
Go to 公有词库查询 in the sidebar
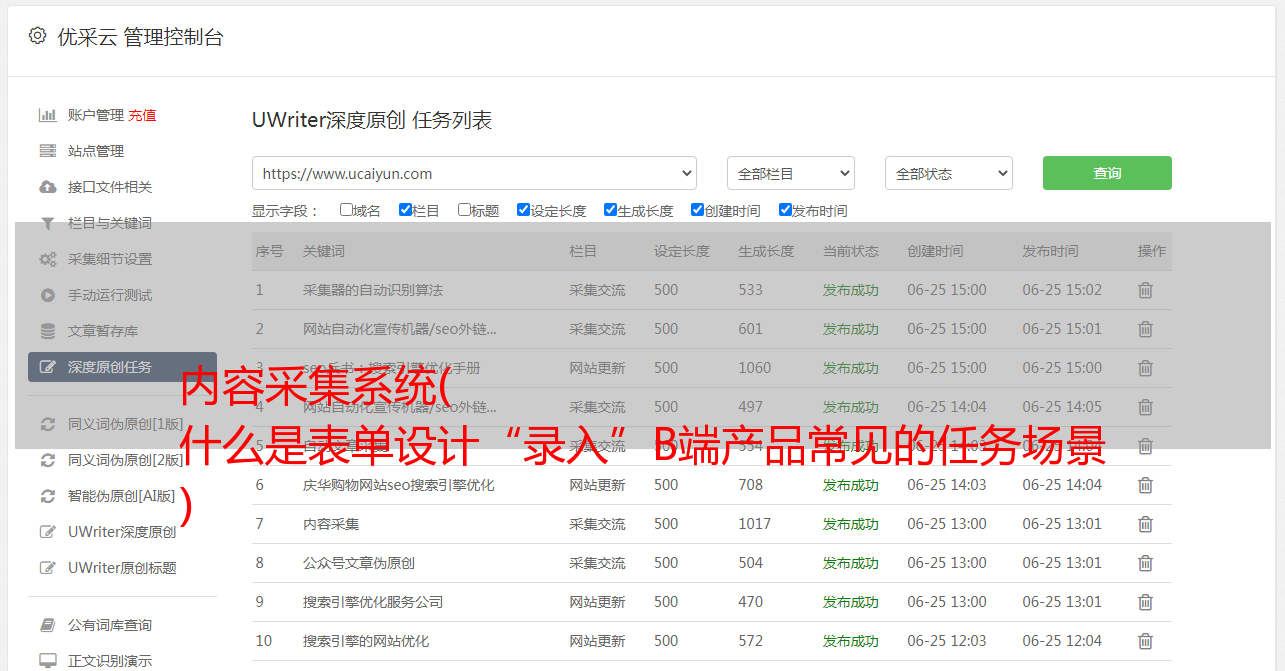tap(110, 625)
